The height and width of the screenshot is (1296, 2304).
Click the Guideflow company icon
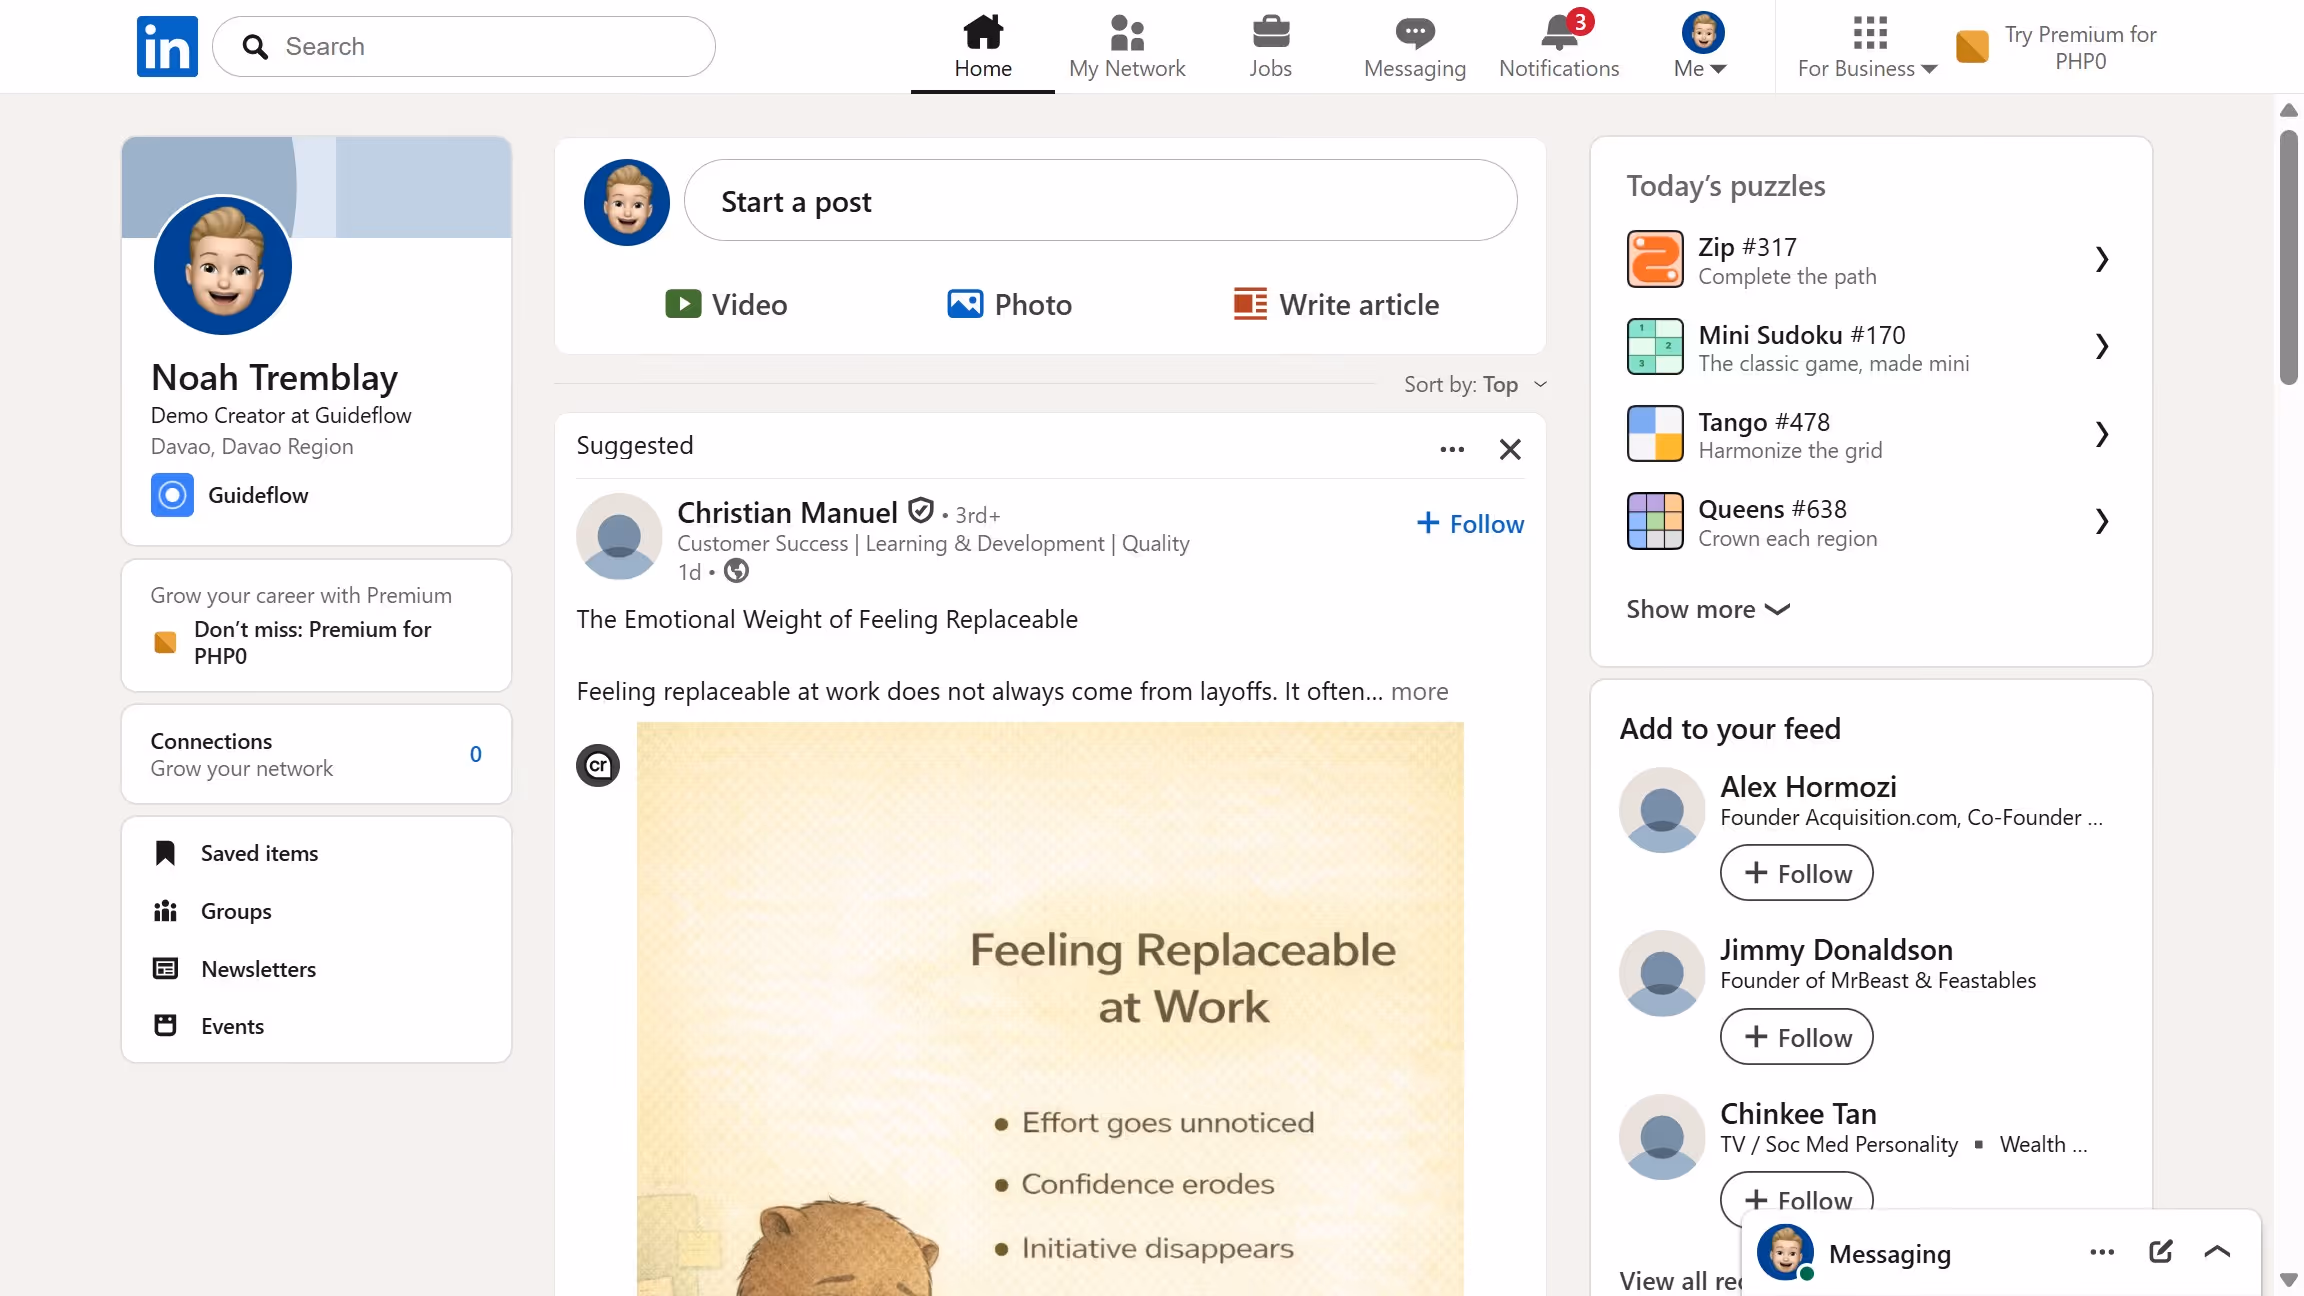pyautogui.click(x=172, y=495)
